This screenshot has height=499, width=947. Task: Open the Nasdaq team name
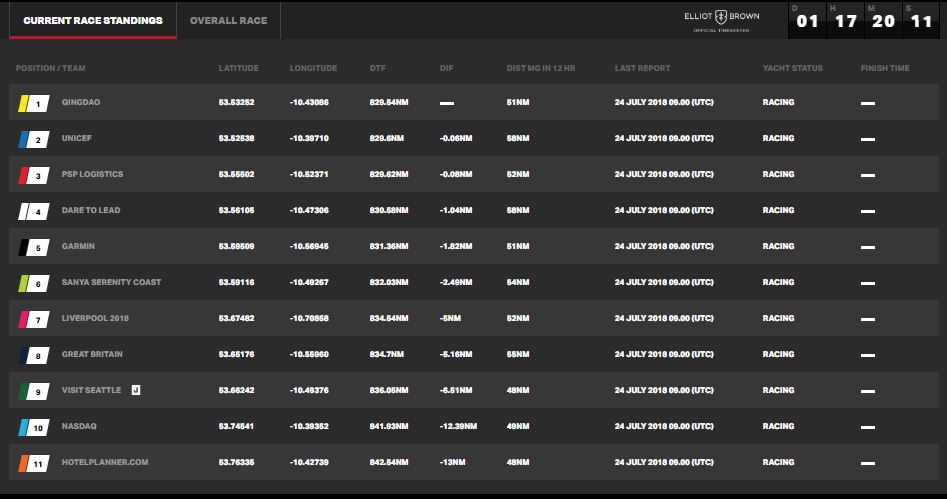pos(79,426)
